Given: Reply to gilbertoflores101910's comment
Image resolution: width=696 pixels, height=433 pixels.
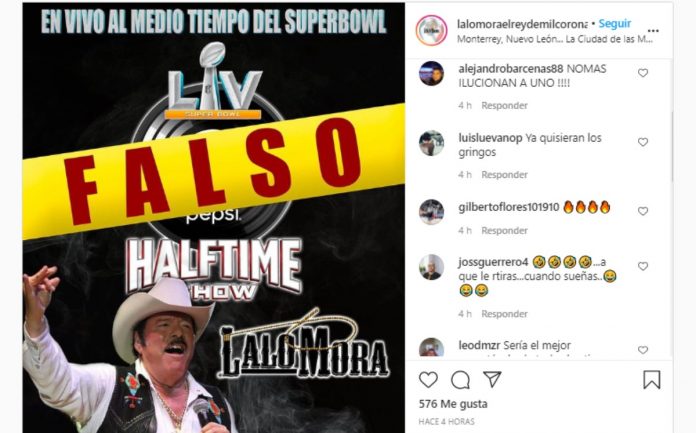Looking at the screenshot, I should [x=505, y=230].
